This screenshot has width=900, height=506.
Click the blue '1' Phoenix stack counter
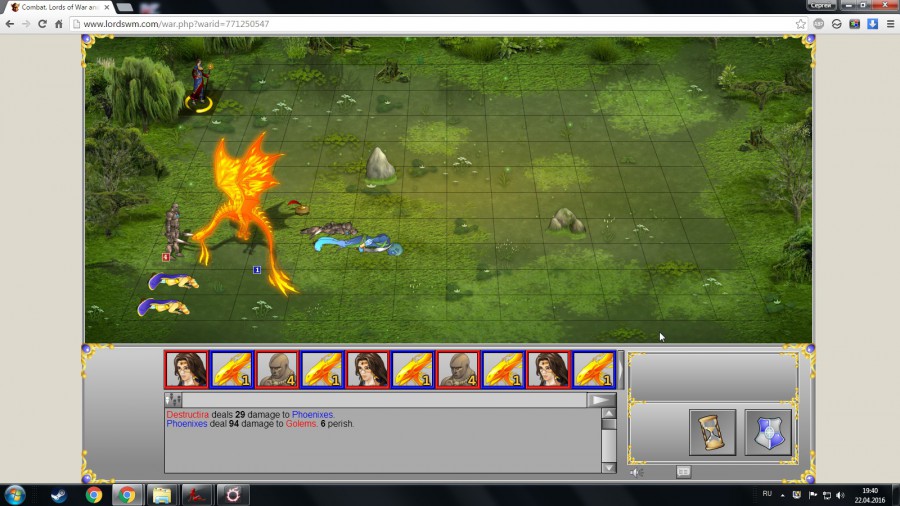(257, 270)
